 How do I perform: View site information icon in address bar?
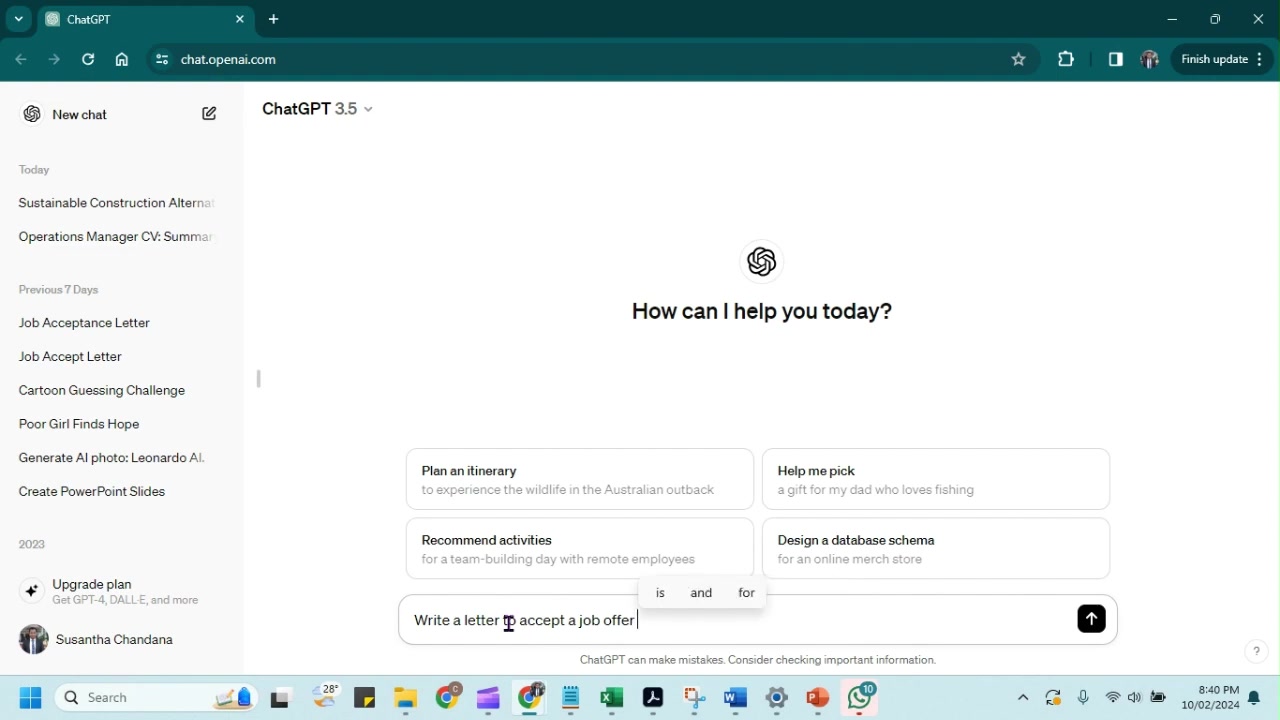161,59
